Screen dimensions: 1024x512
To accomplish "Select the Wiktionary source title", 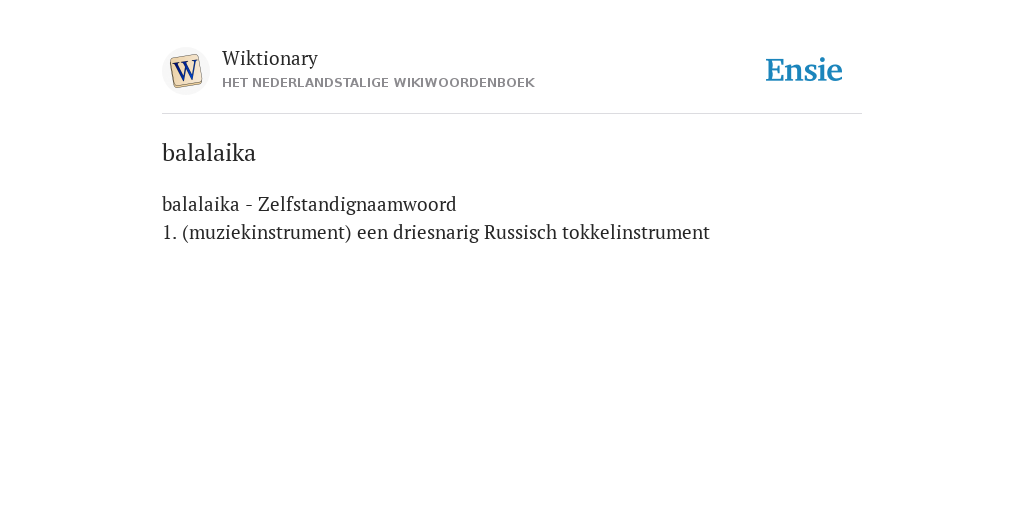I will coord(270,58).
